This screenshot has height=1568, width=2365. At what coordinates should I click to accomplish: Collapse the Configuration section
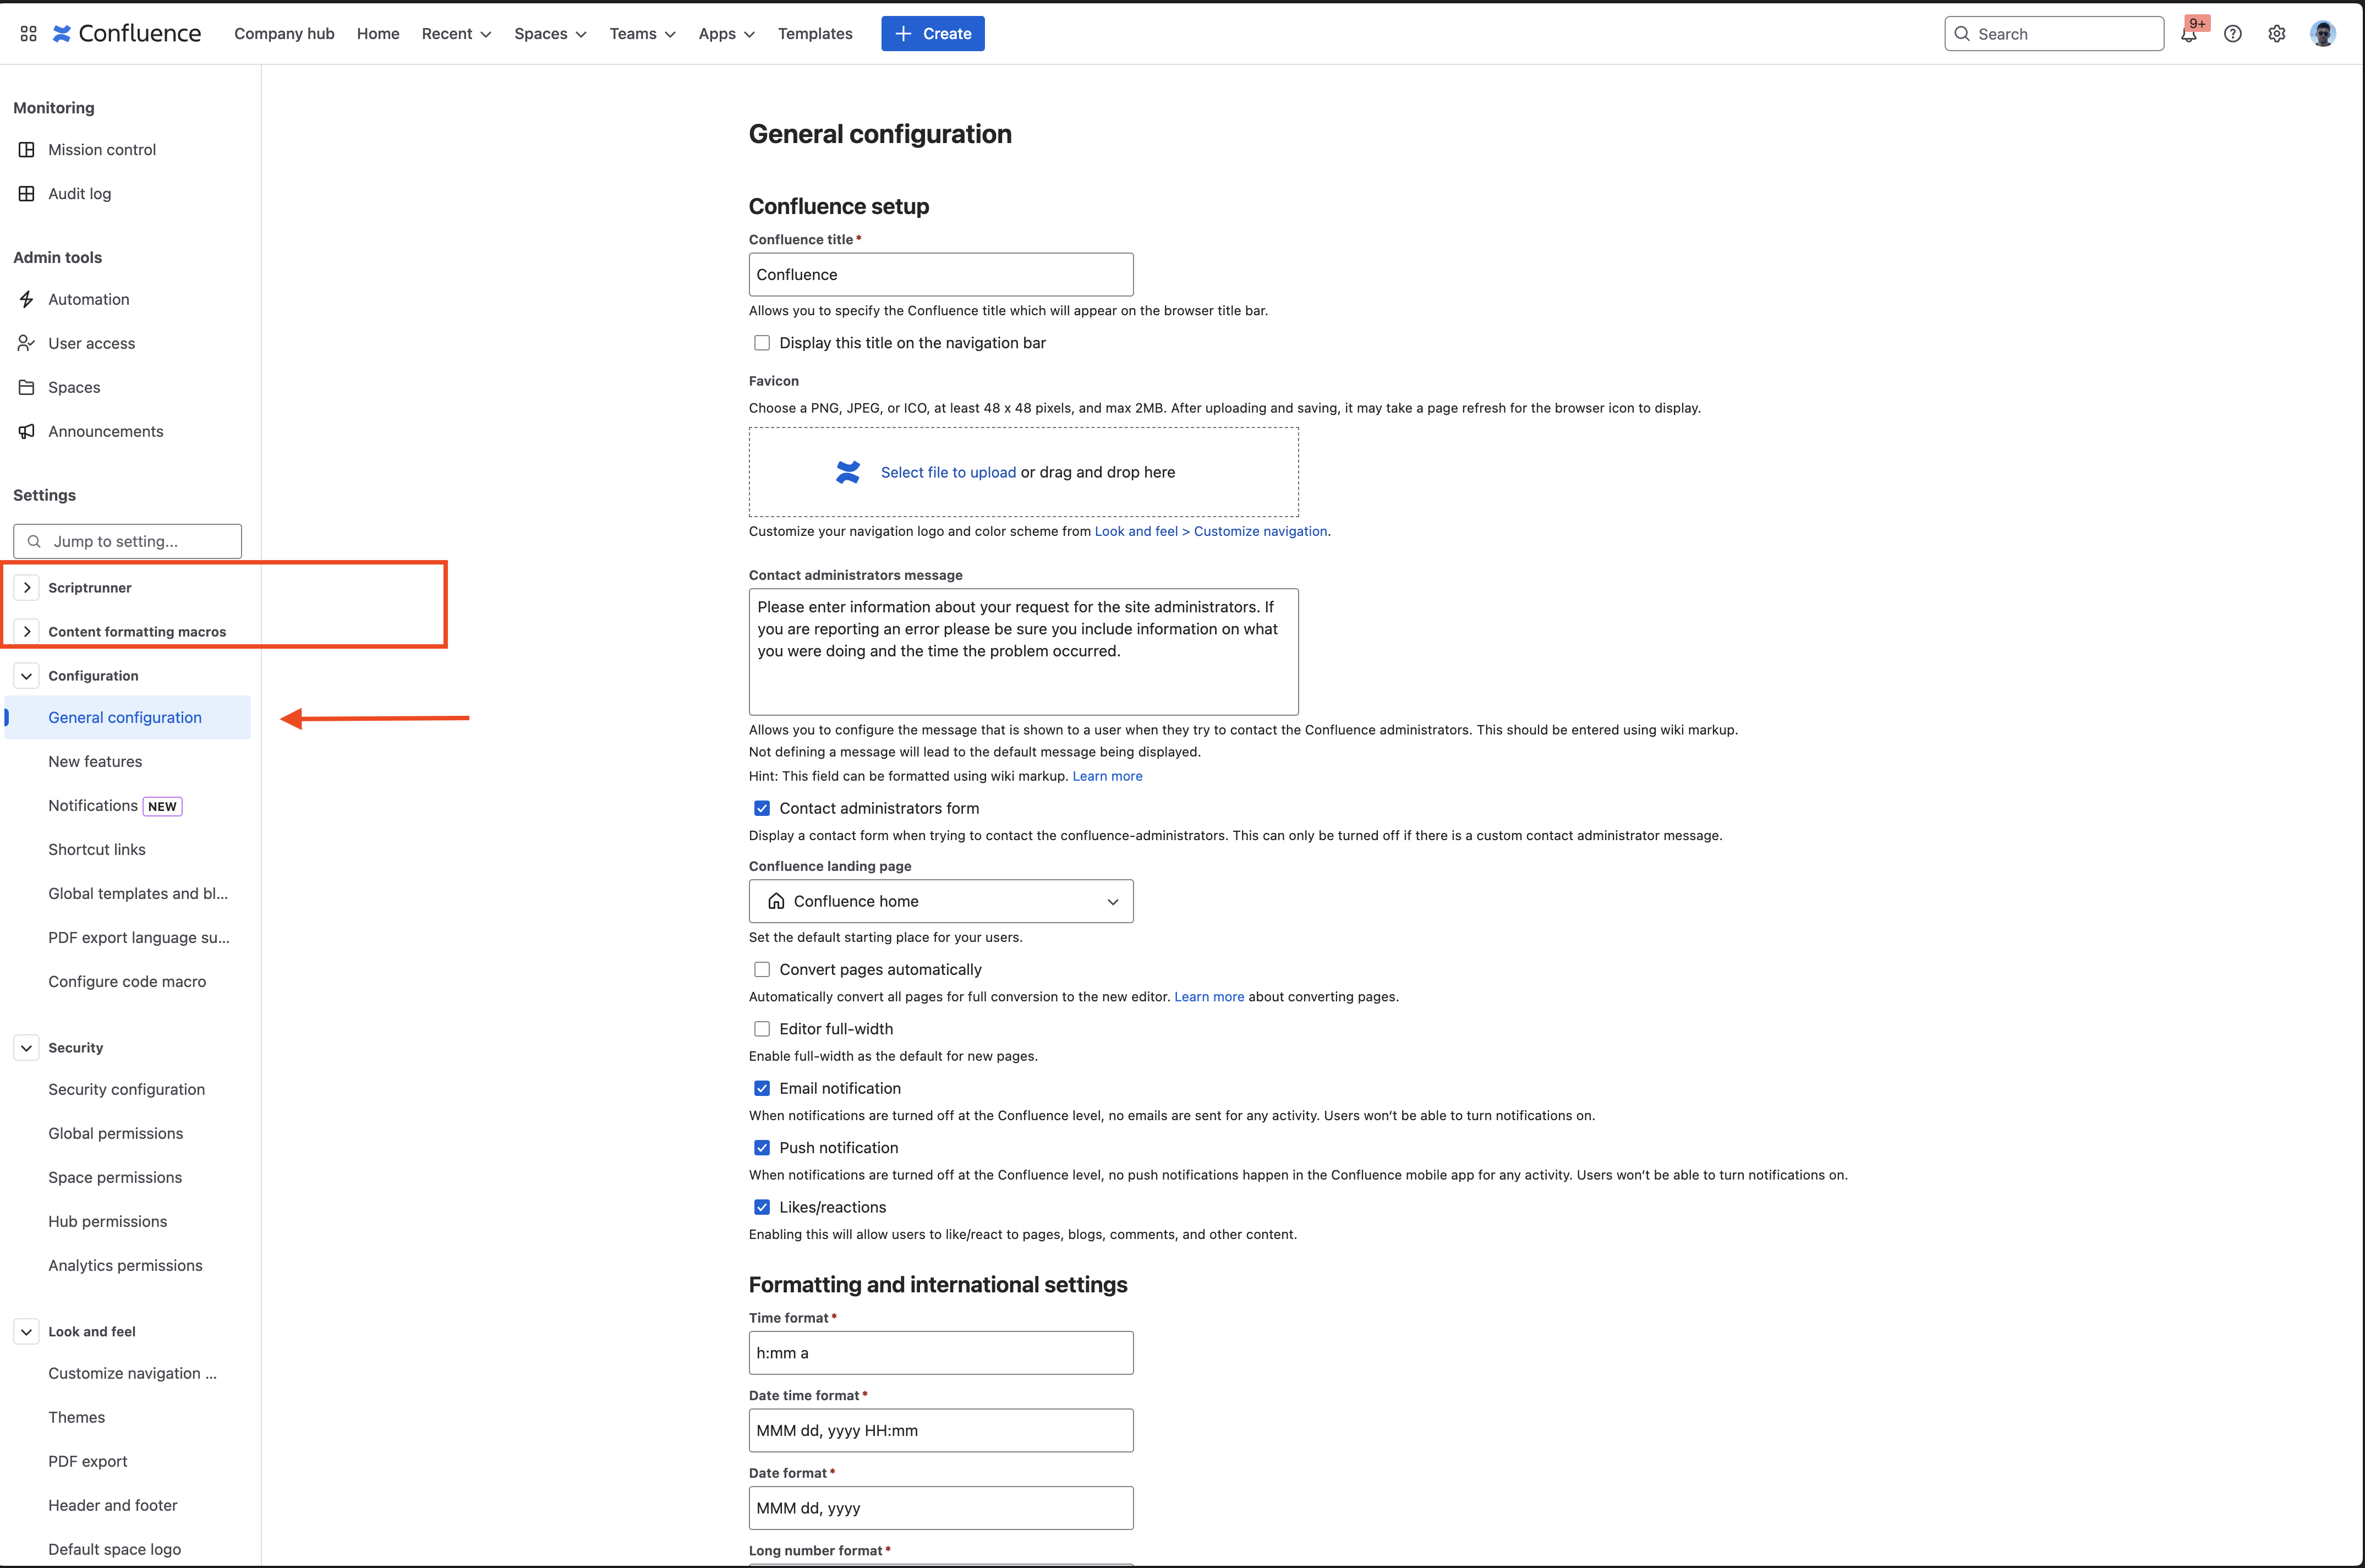point(26,675)
